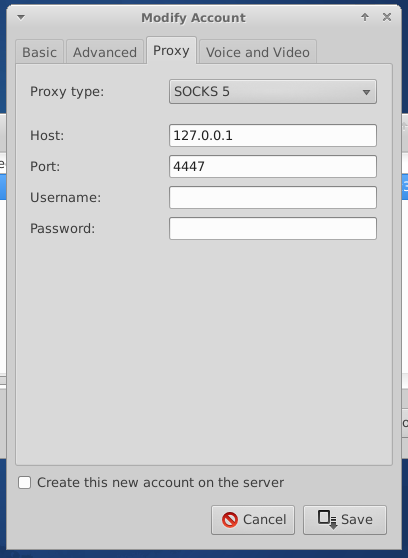This screenshot has width=408, height=558.
Task: Switch to the Basic tab
Action: coord(40,52)
